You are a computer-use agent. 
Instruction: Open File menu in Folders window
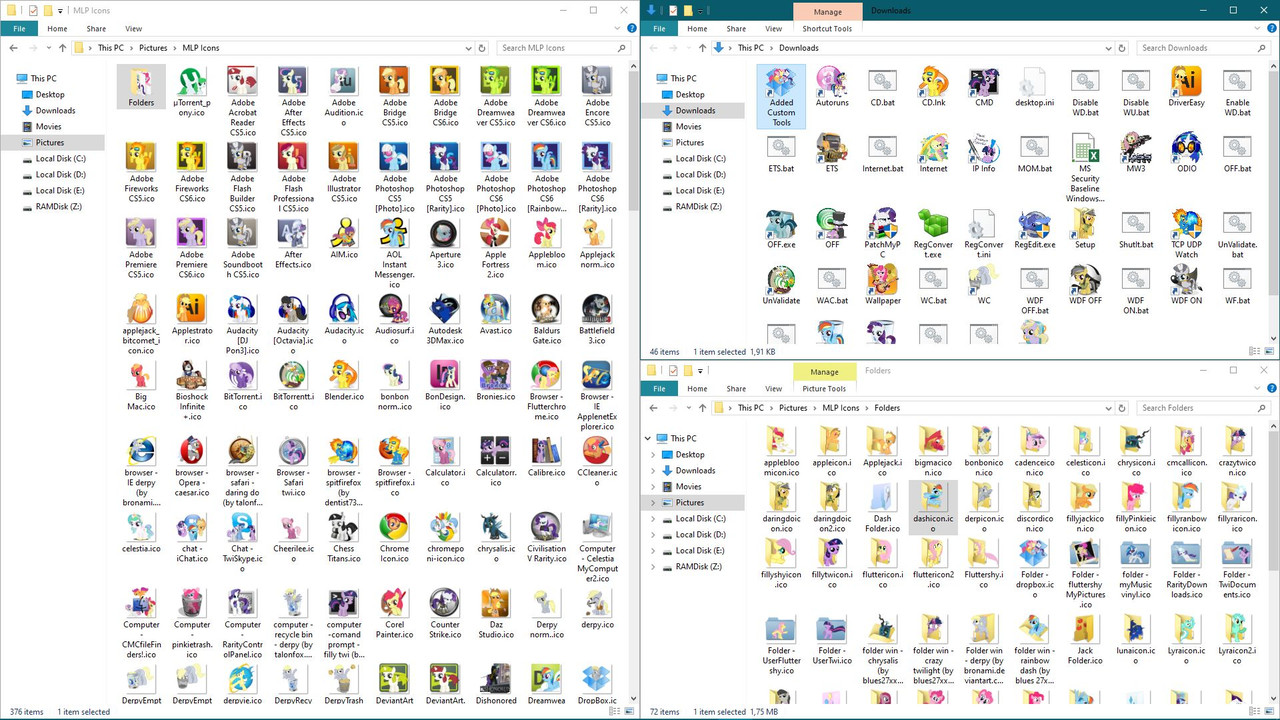(659, 389)
